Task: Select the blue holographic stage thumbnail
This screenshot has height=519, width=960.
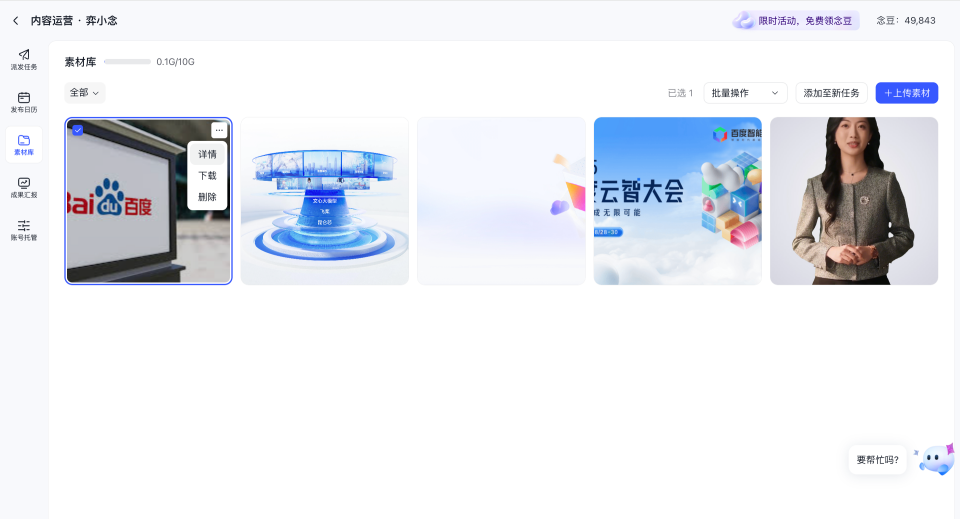Action: pyautogui.click(x=324, y=201)
